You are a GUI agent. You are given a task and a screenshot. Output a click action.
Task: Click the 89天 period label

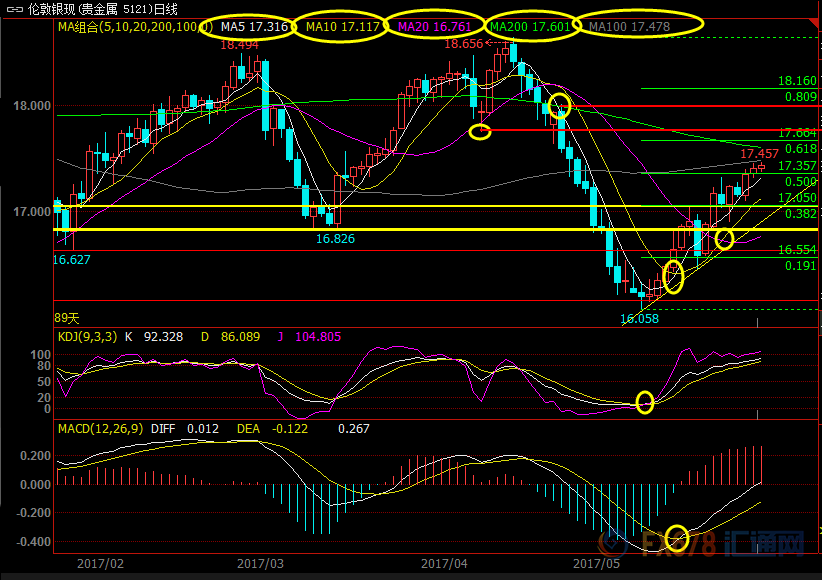pyautogui.click(x=66, y=317)
